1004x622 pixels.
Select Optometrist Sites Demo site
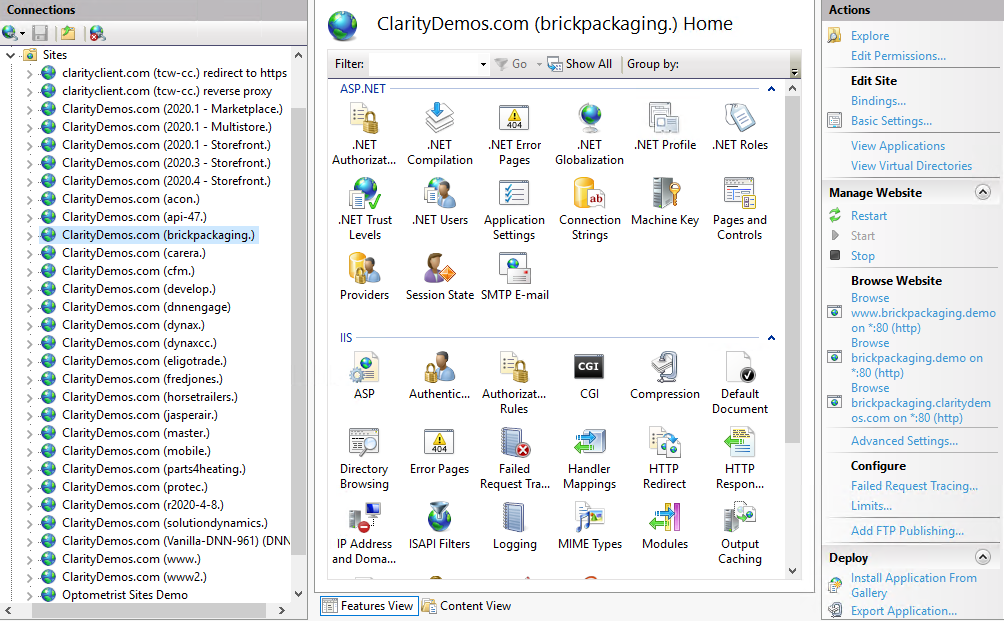(x=125, y=594)
